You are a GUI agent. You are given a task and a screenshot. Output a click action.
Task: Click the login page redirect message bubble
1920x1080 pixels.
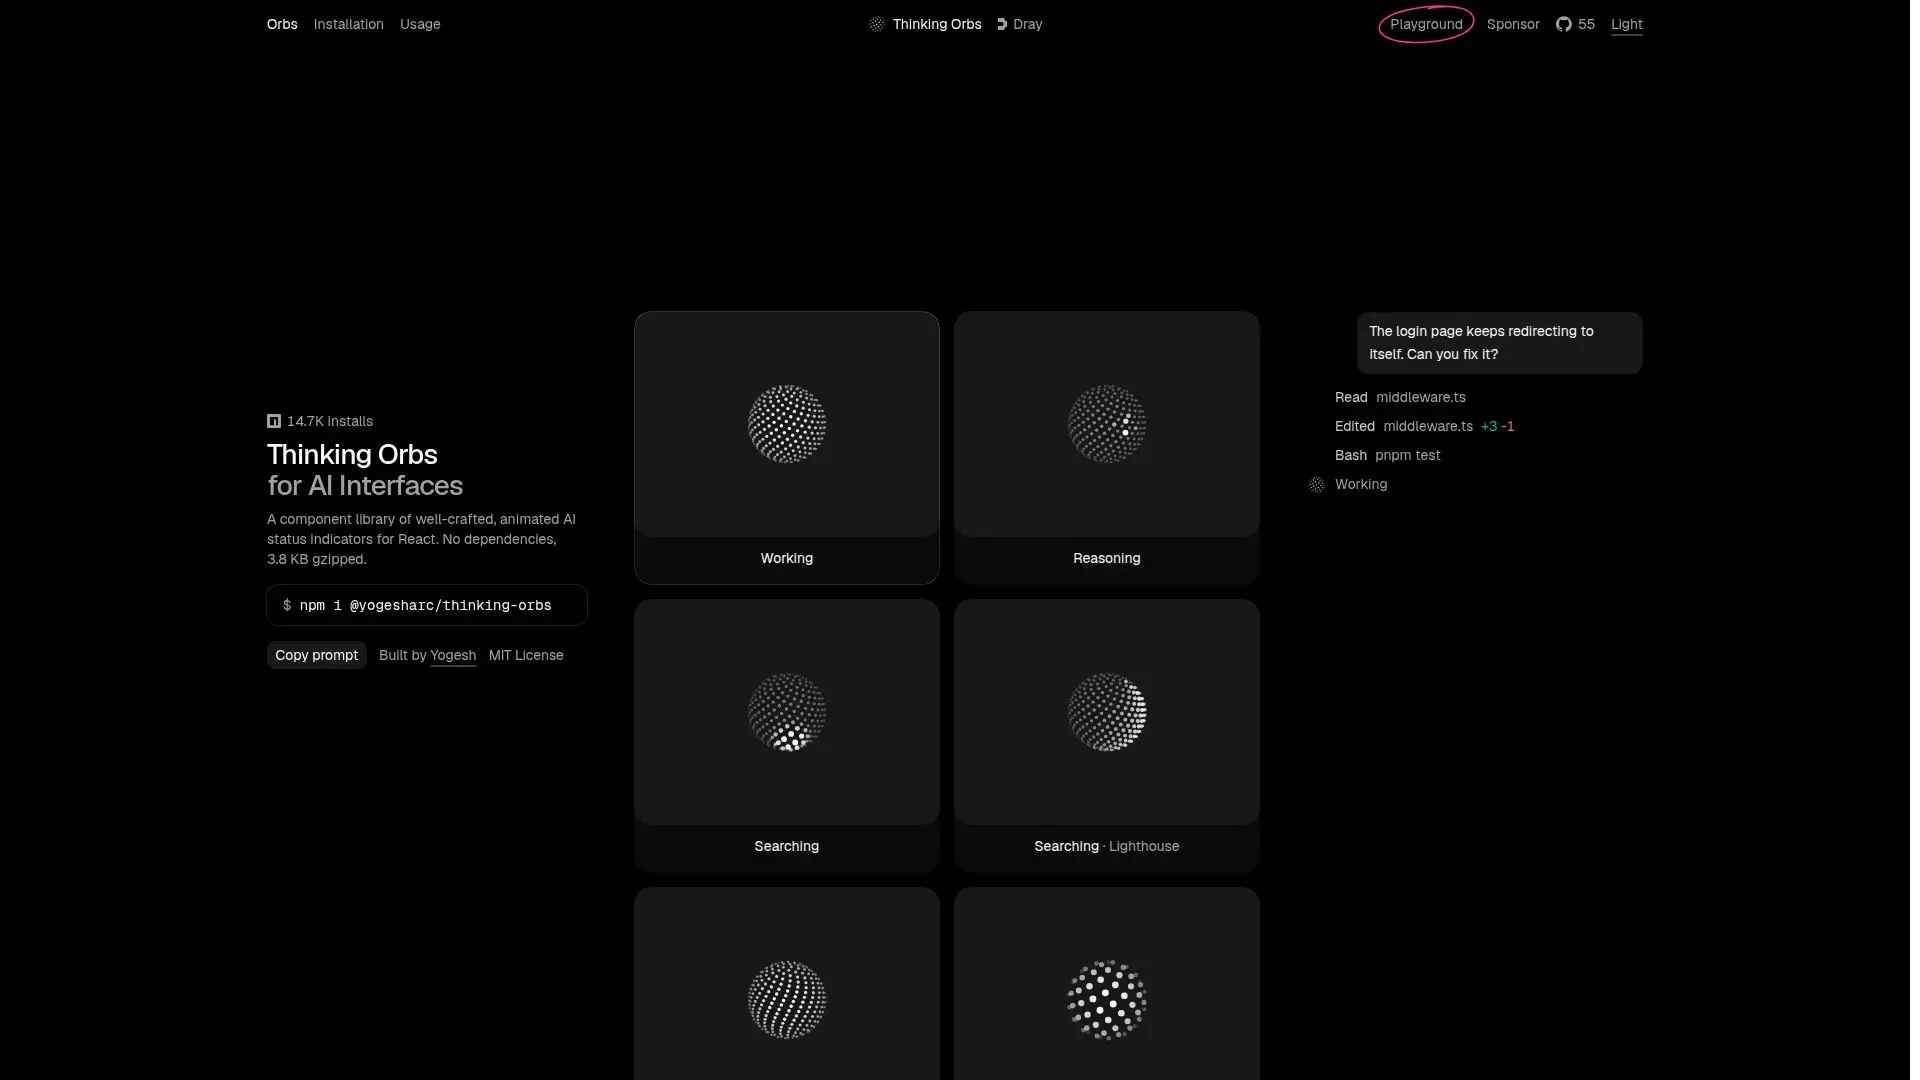(x=1500, y=343)
